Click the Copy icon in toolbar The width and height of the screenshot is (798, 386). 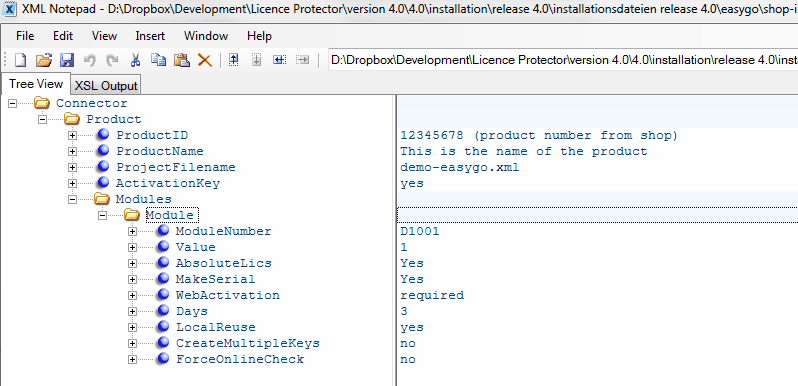pos(158,60)
